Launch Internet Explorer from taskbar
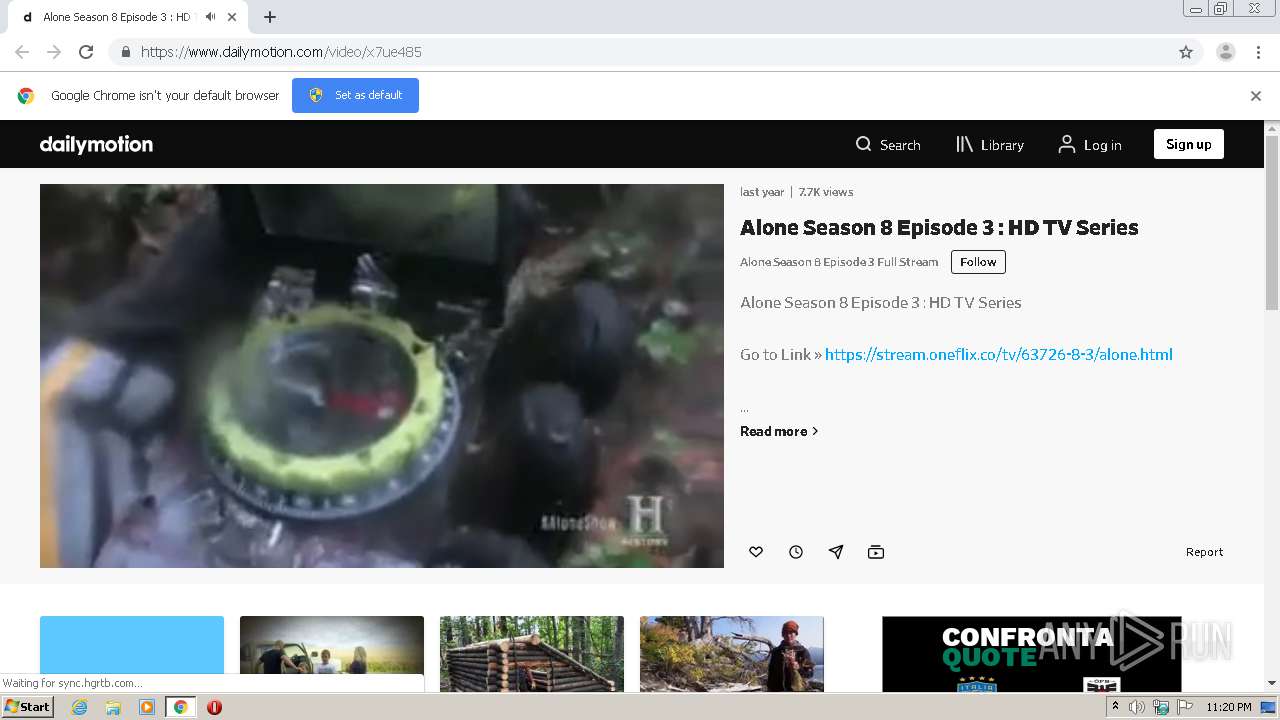 point(79,707)
